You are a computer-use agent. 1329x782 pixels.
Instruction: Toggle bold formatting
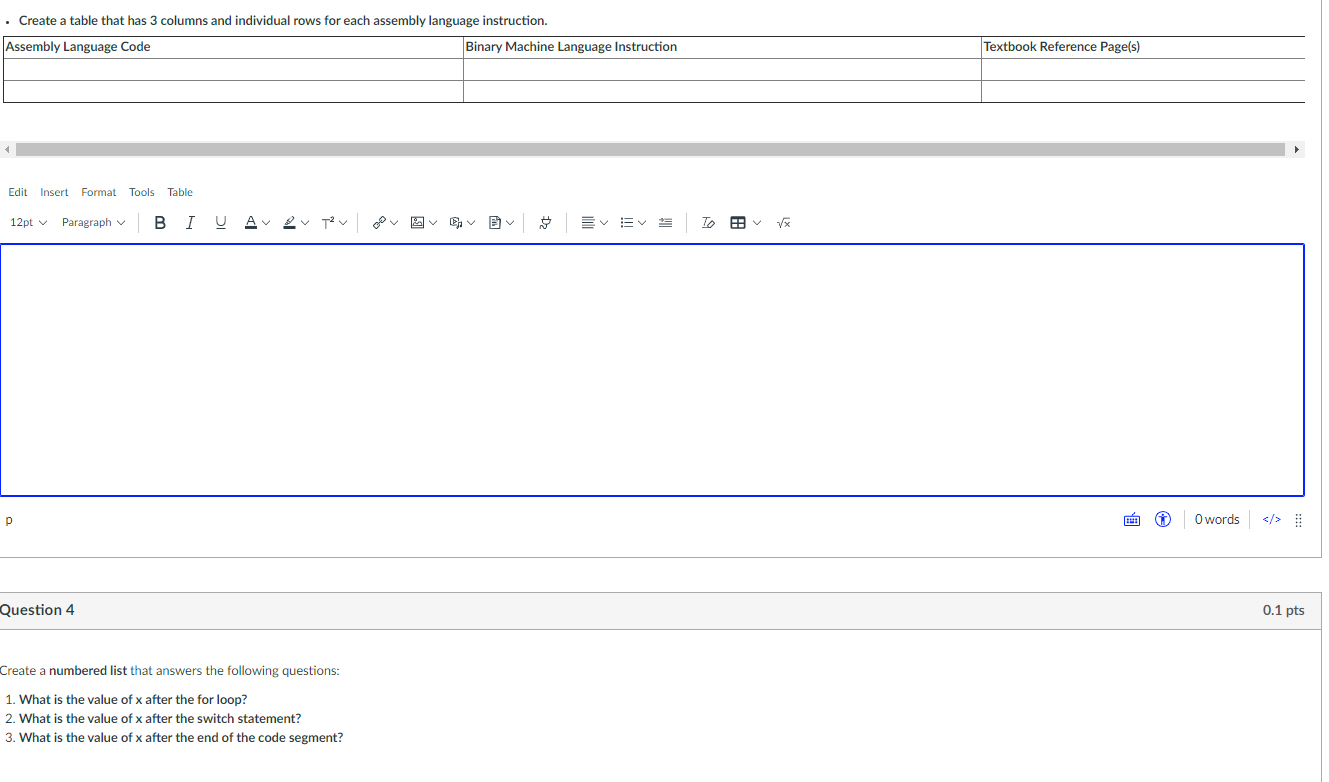(160, 222)
